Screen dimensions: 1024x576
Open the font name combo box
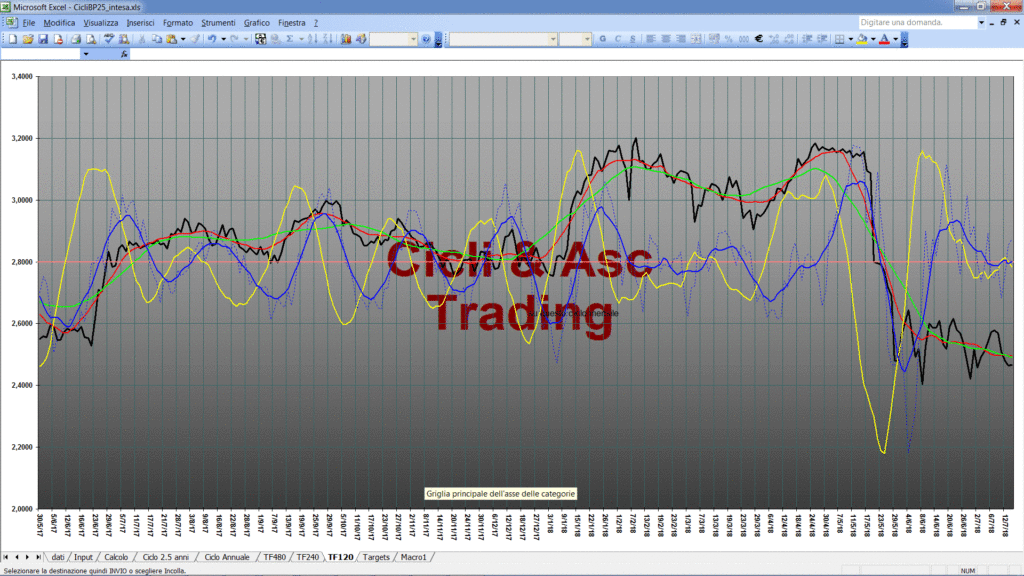503,39
